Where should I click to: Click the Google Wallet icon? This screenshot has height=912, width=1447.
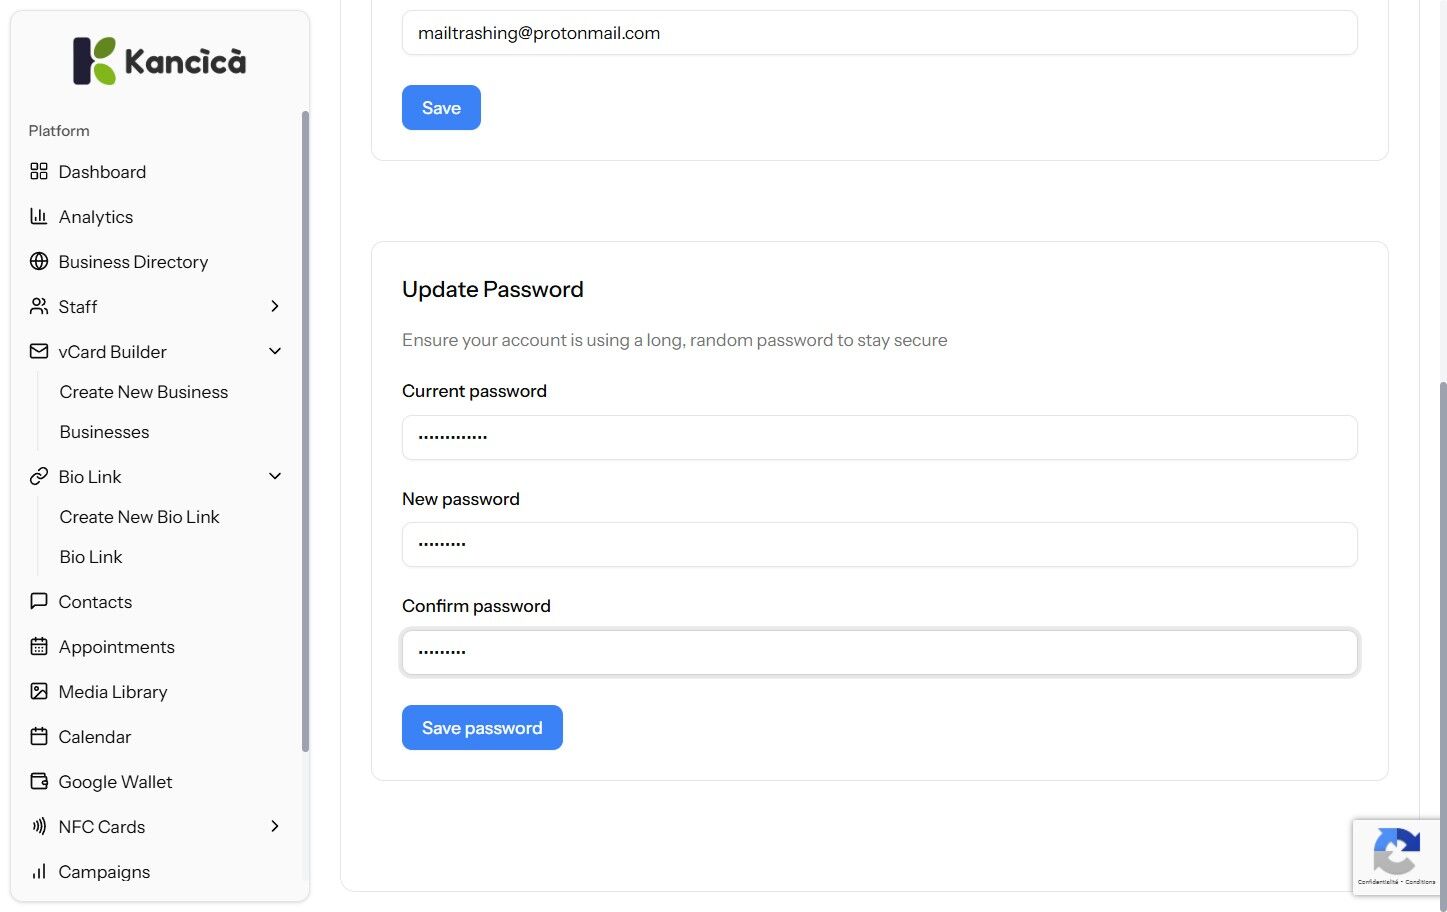[x=39, y=782]
